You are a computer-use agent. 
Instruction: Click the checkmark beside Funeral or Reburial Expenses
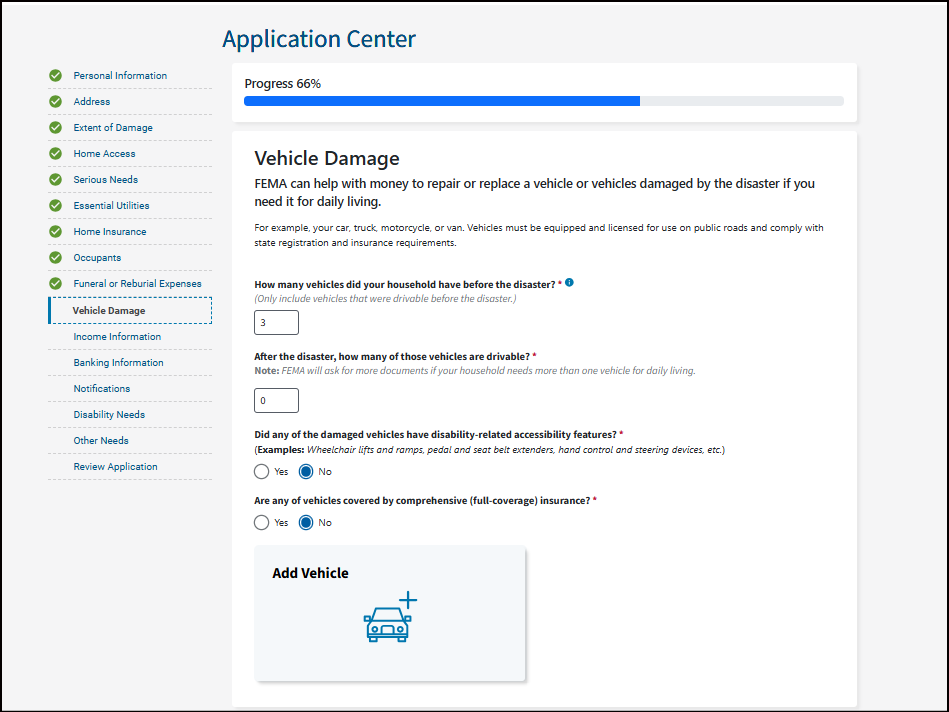click(56, 284)
